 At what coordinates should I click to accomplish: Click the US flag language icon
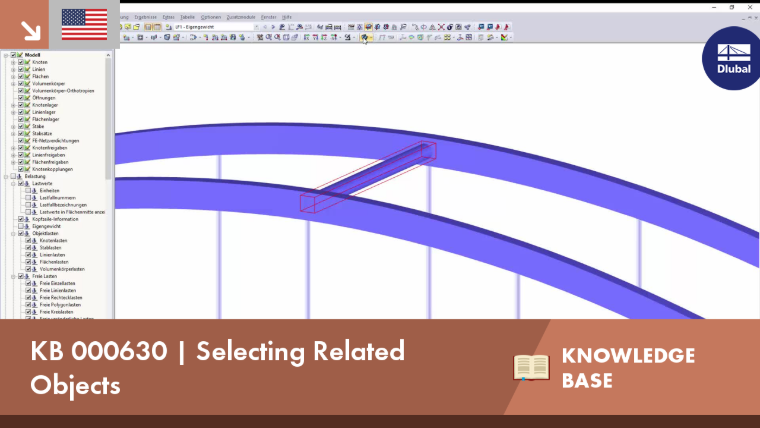point(84,24)
